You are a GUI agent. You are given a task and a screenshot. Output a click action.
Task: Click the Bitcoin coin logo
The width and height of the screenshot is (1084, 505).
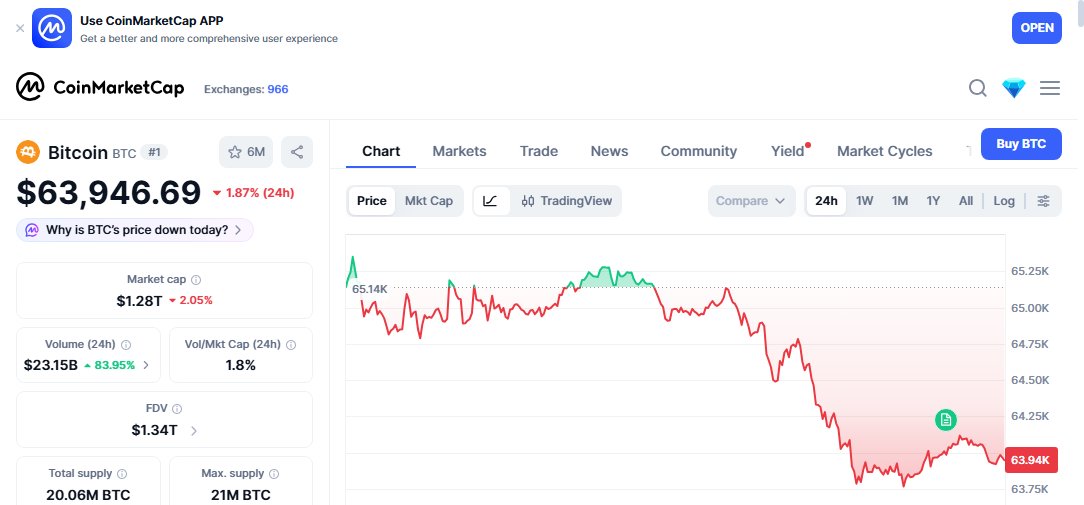click(x=28, y=152)
